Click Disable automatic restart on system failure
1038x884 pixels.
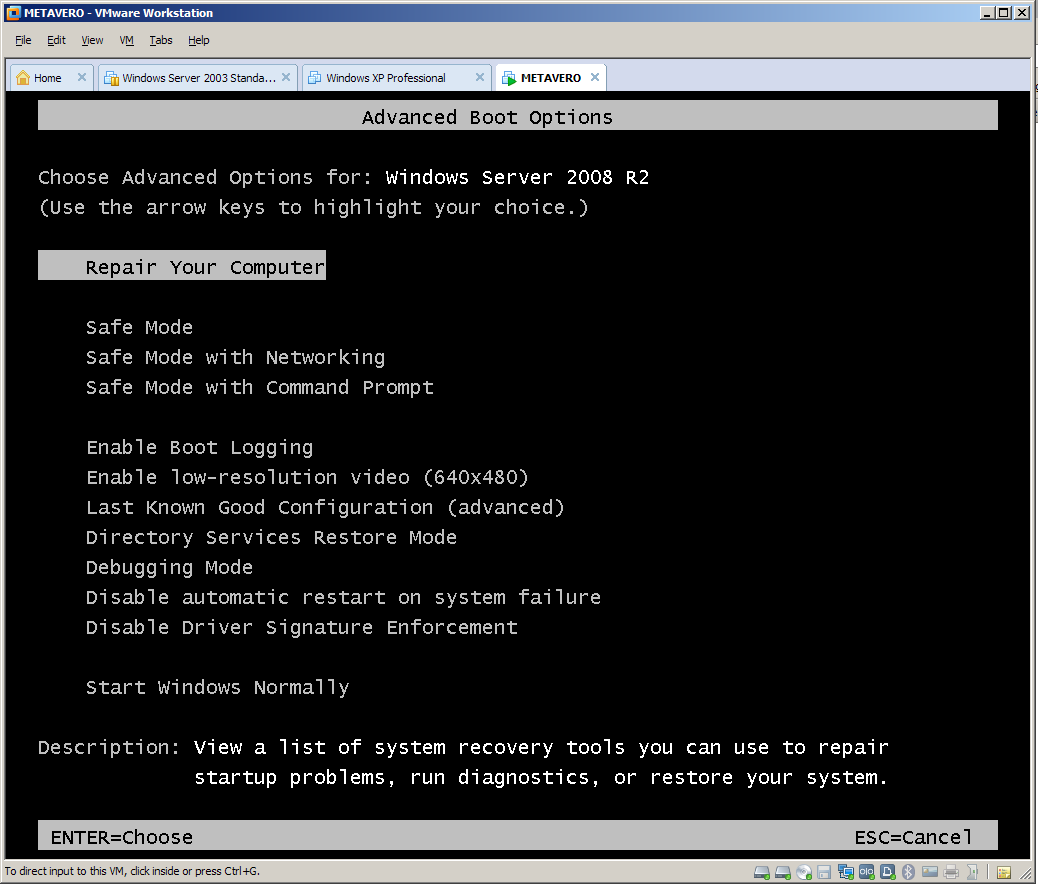click(x=344, y=597)
